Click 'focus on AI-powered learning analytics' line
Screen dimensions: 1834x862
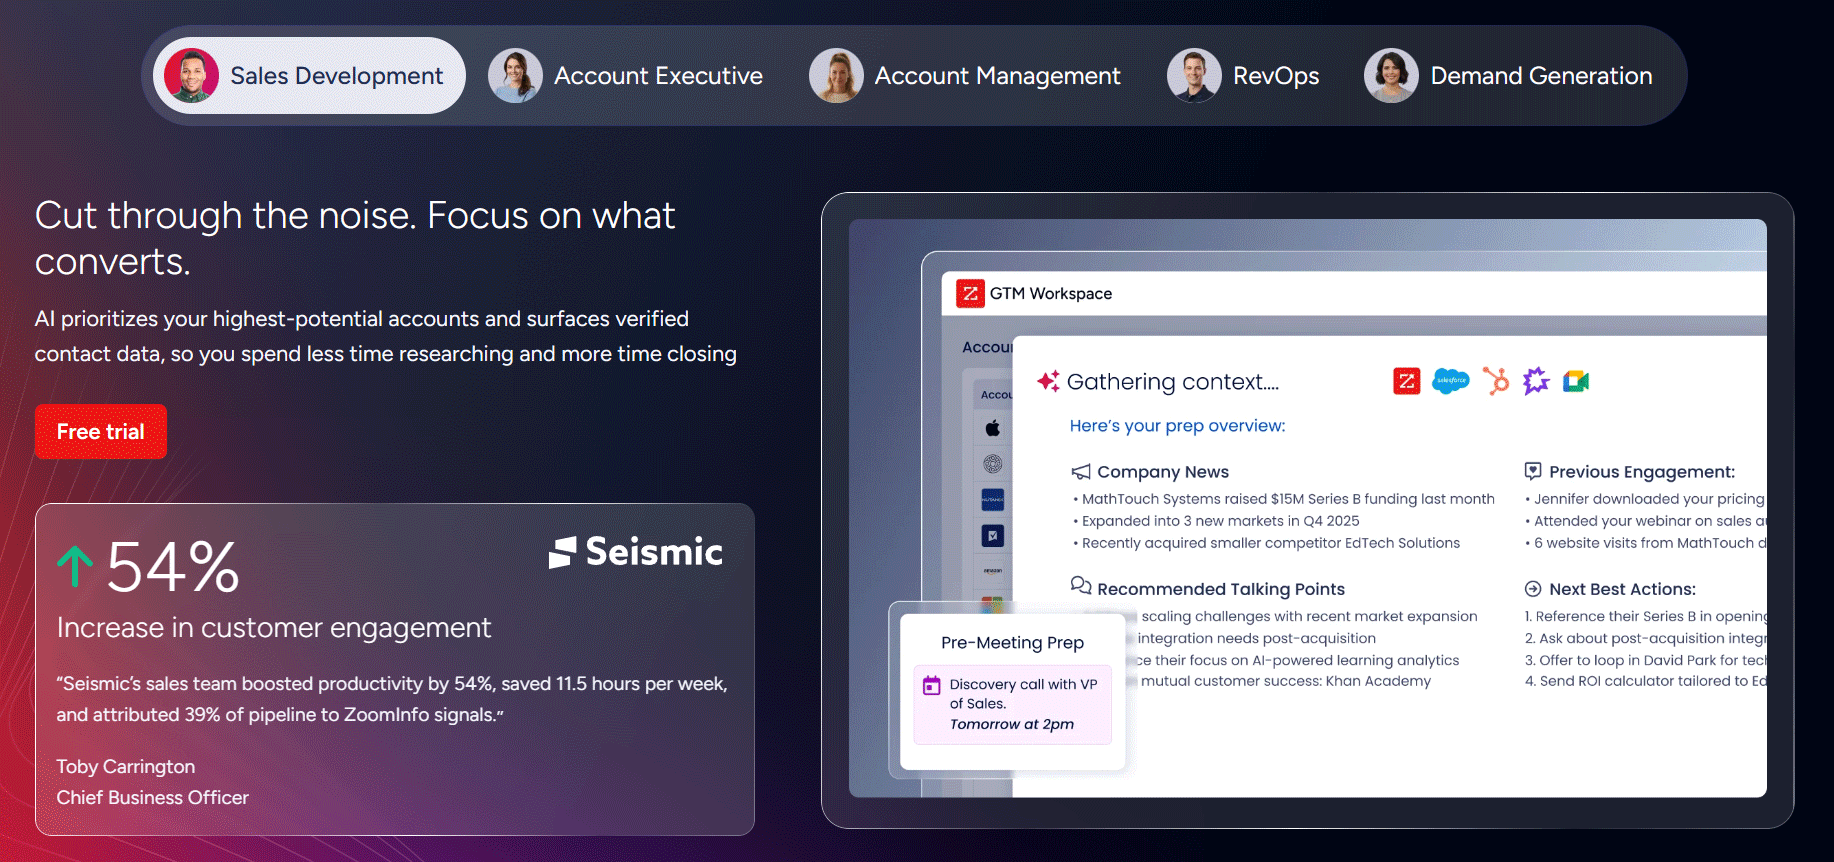[x=1297, y=660]
